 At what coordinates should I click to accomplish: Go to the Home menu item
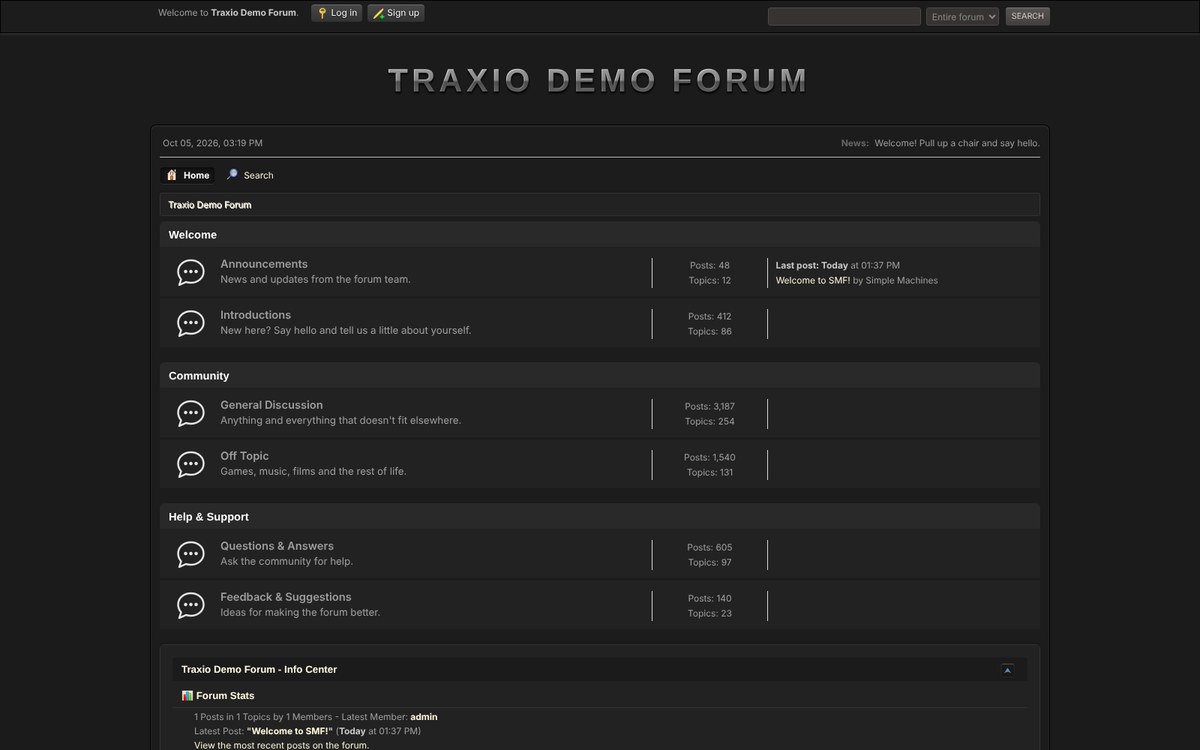click(188, 175)
